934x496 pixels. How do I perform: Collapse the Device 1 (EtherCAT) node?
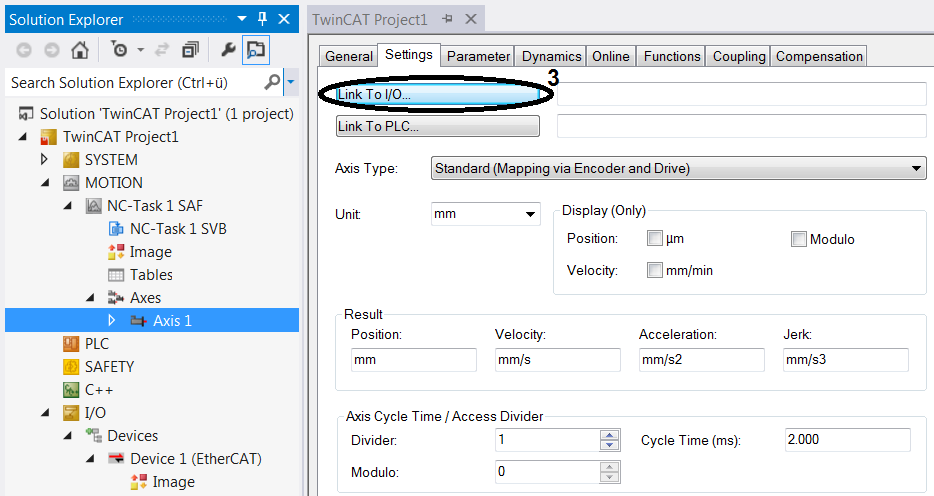click(x=91, y=458)
